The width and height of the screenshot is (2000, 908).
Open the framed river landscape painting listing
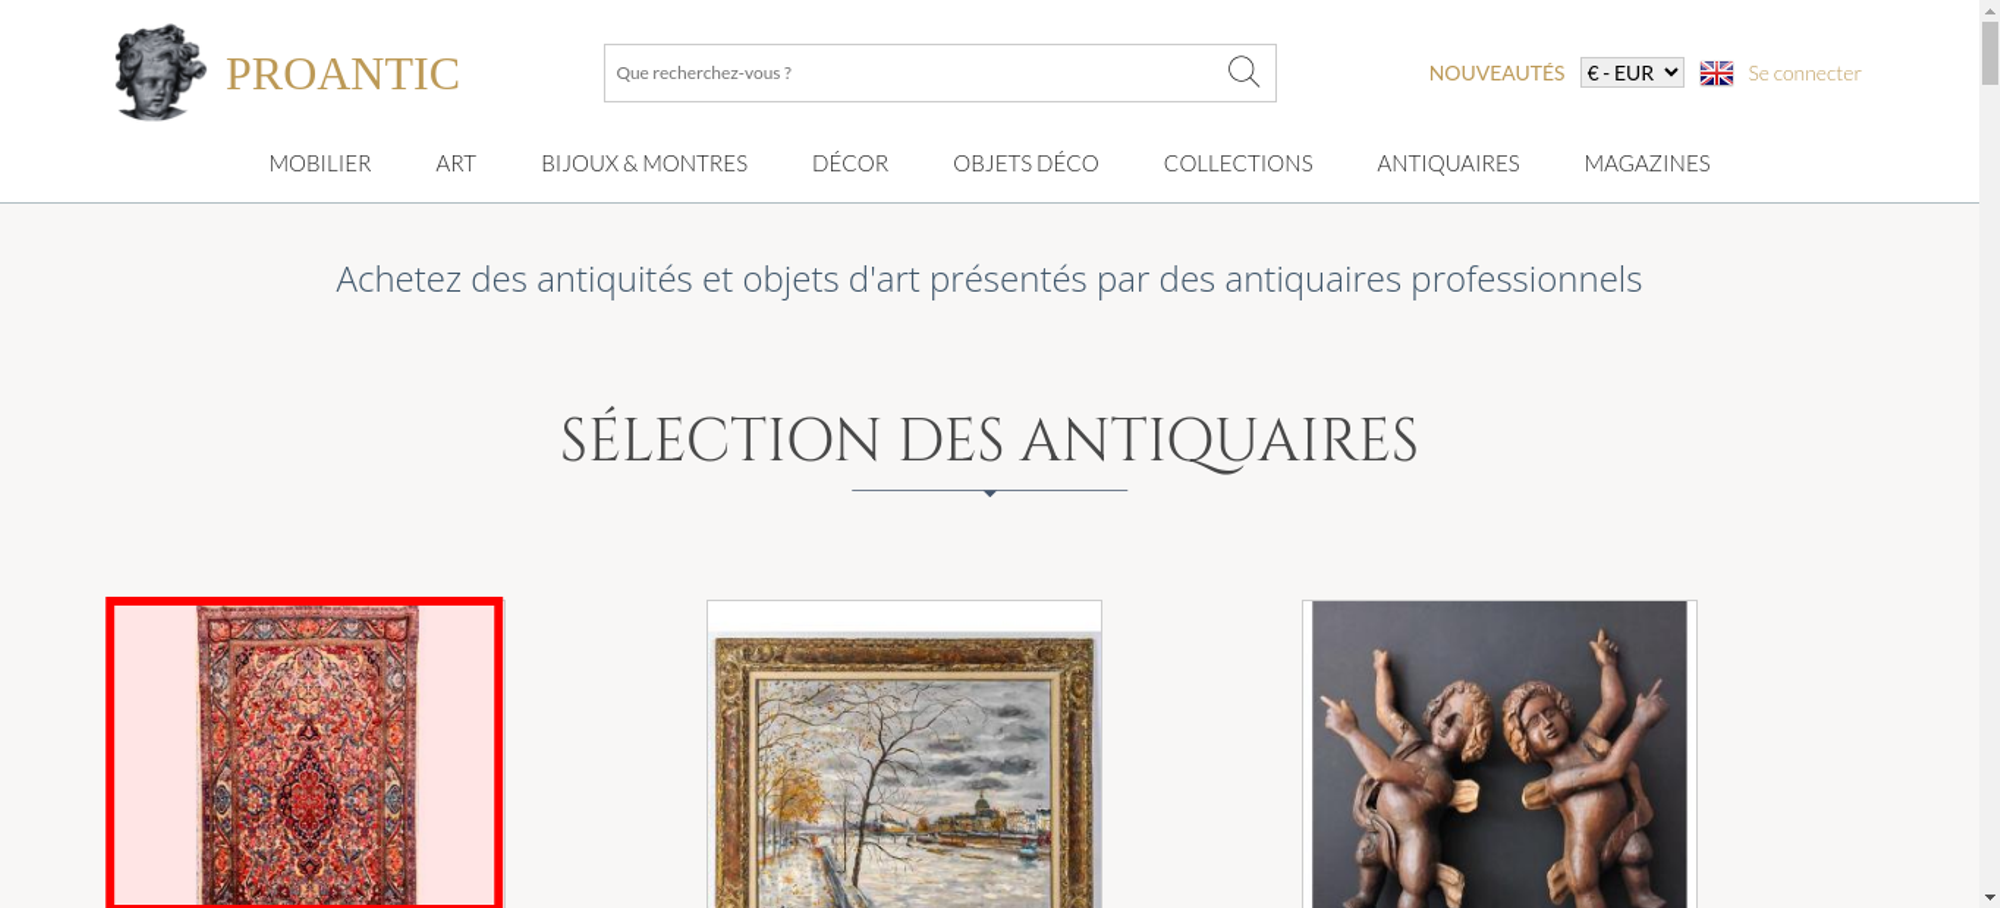click(x=904, y=755)
